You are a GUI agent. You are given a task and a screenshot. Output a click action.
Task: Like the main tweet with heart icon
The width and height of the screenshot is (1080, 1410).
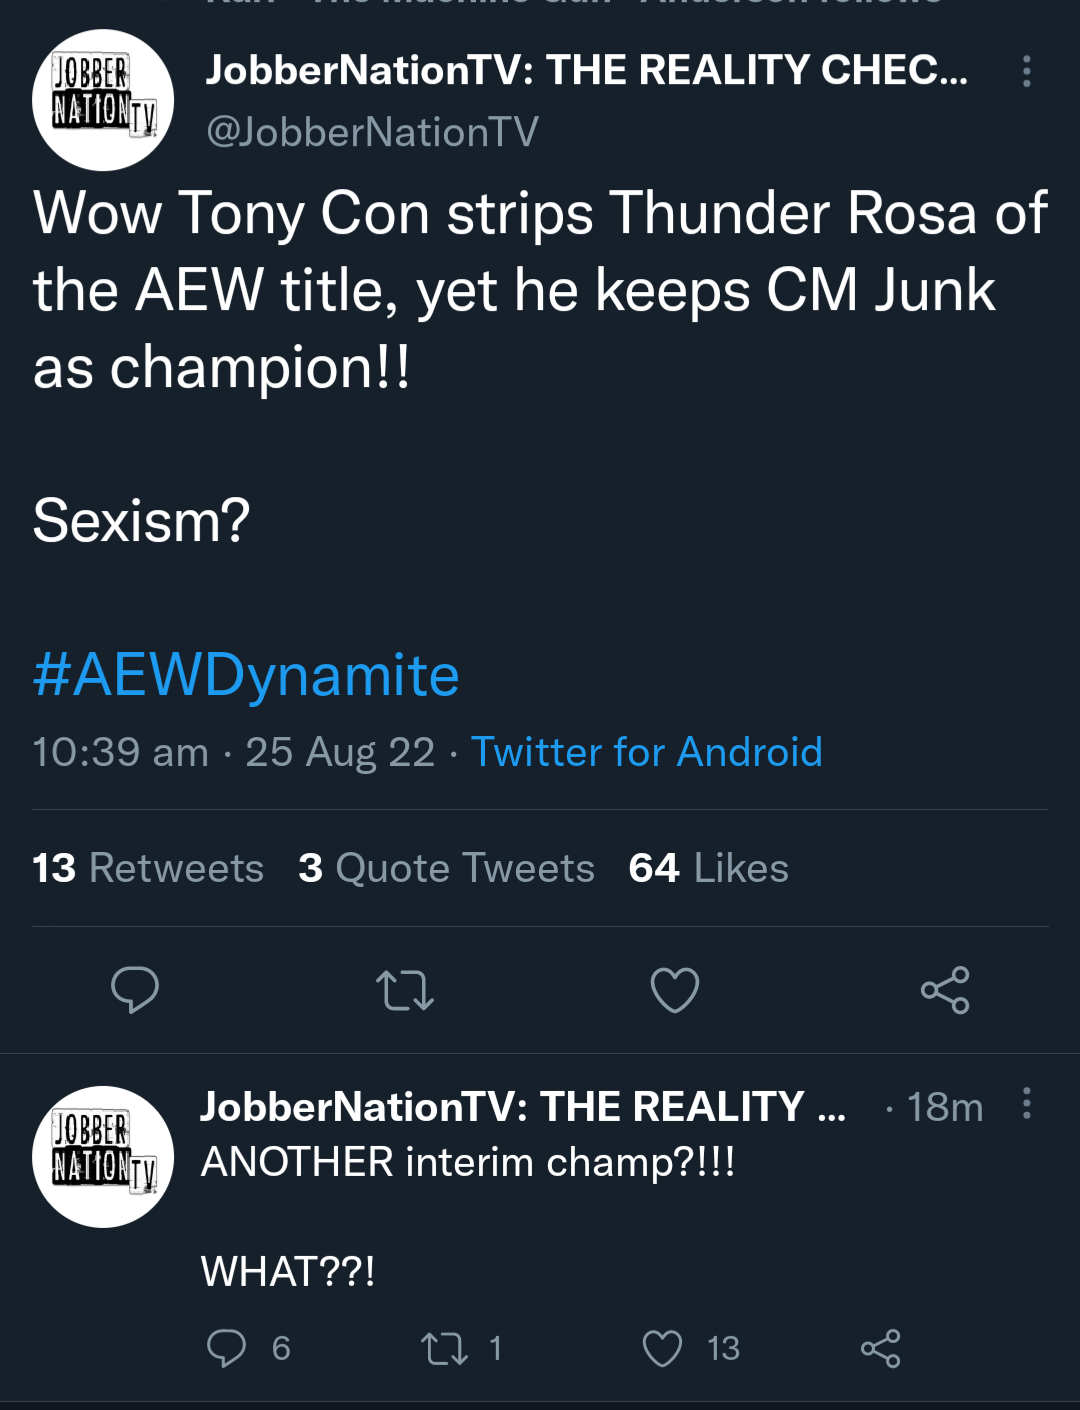point(675,990)
